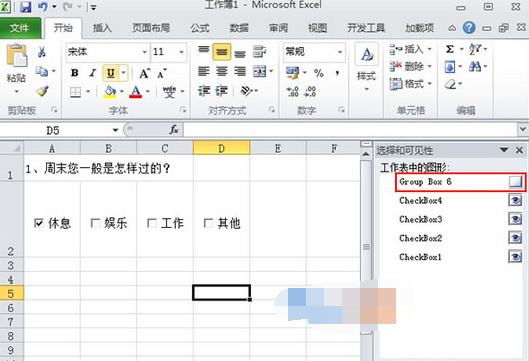529x361 pixels.
Task: Click the Undo arrow icon
Action: (x=43, y=7)
